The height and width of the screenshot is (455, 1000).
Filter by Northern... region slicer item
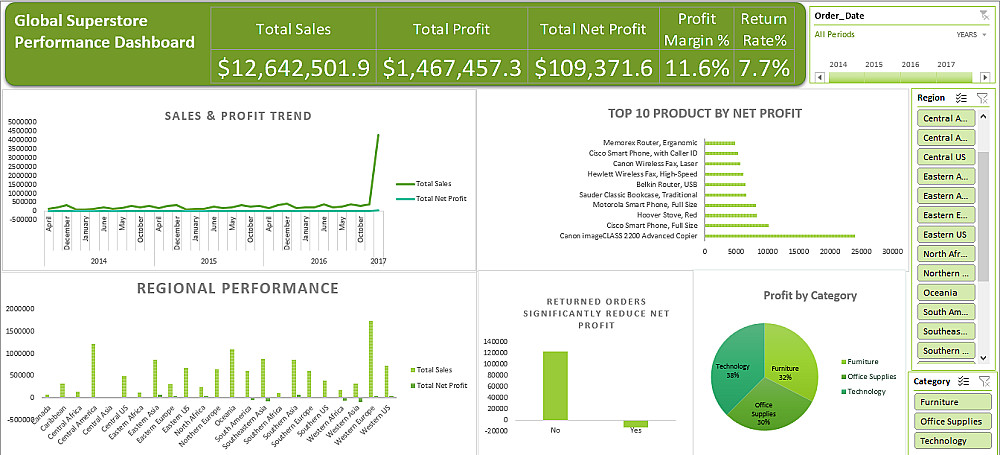click(x=946, y=273)
